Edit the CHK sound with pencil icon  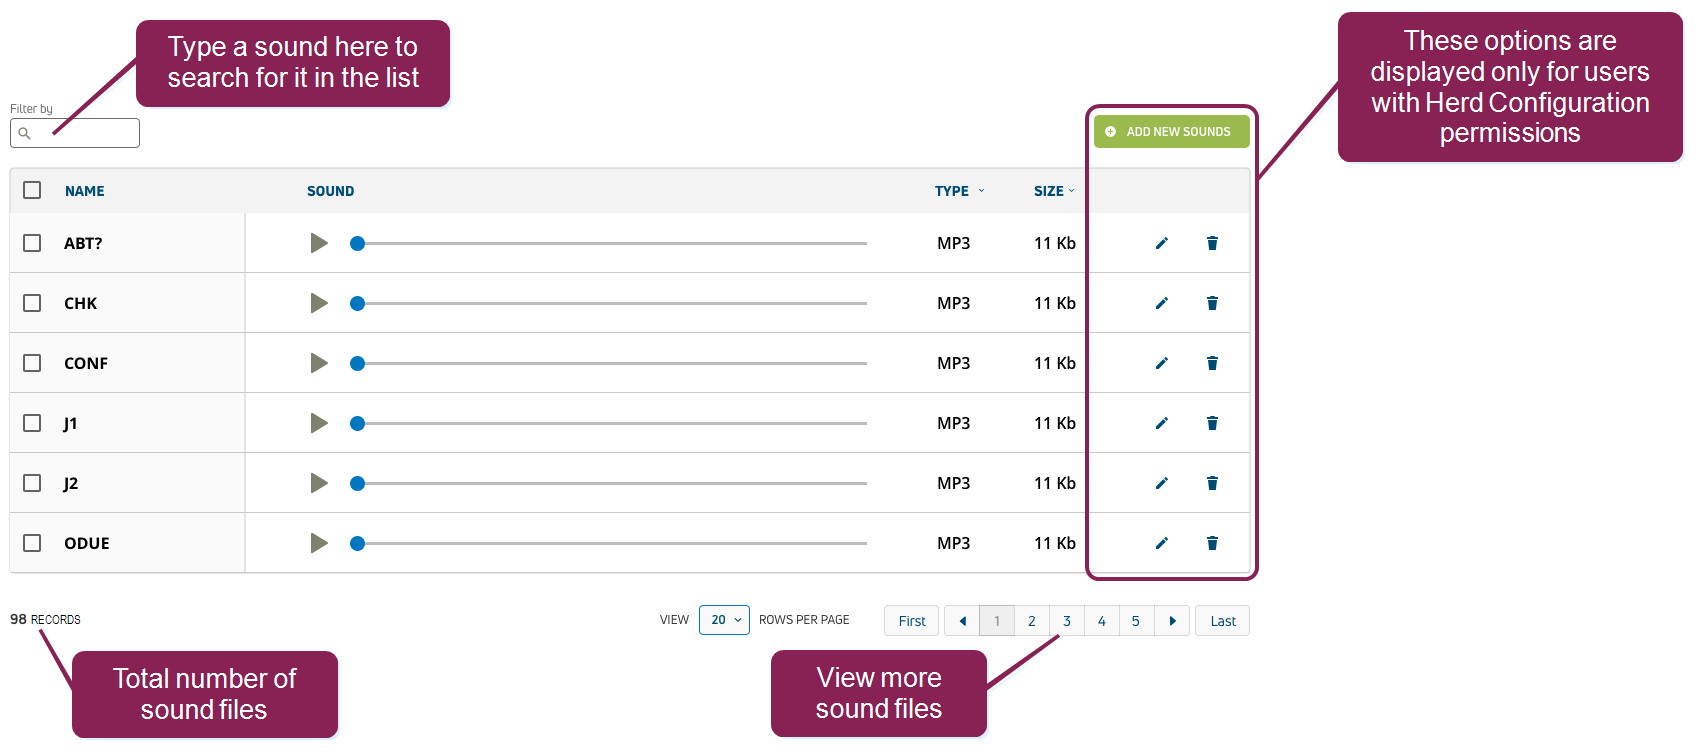[1161, 303]
